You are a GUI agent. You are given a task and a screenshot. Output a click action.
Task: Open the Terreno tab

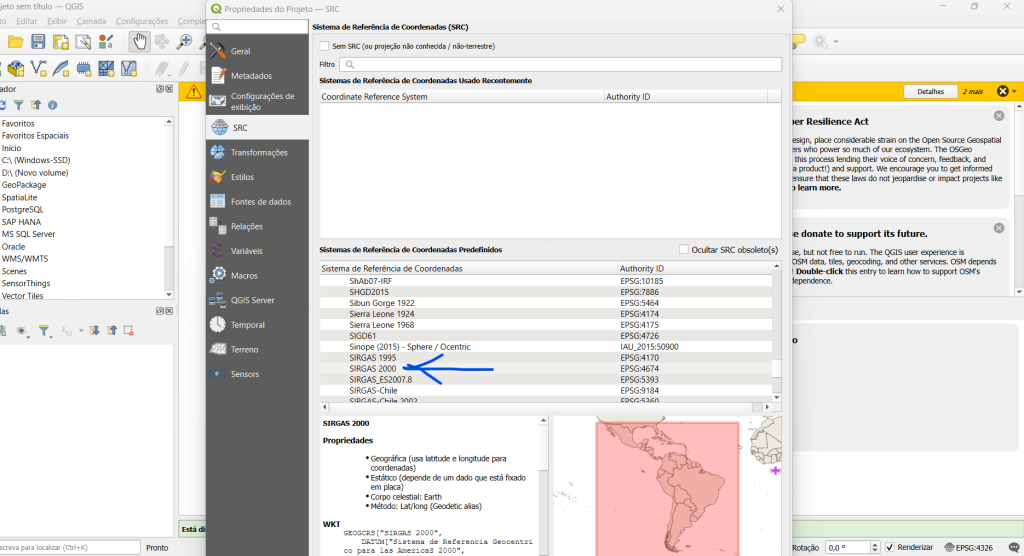click(x=257, y=350)
